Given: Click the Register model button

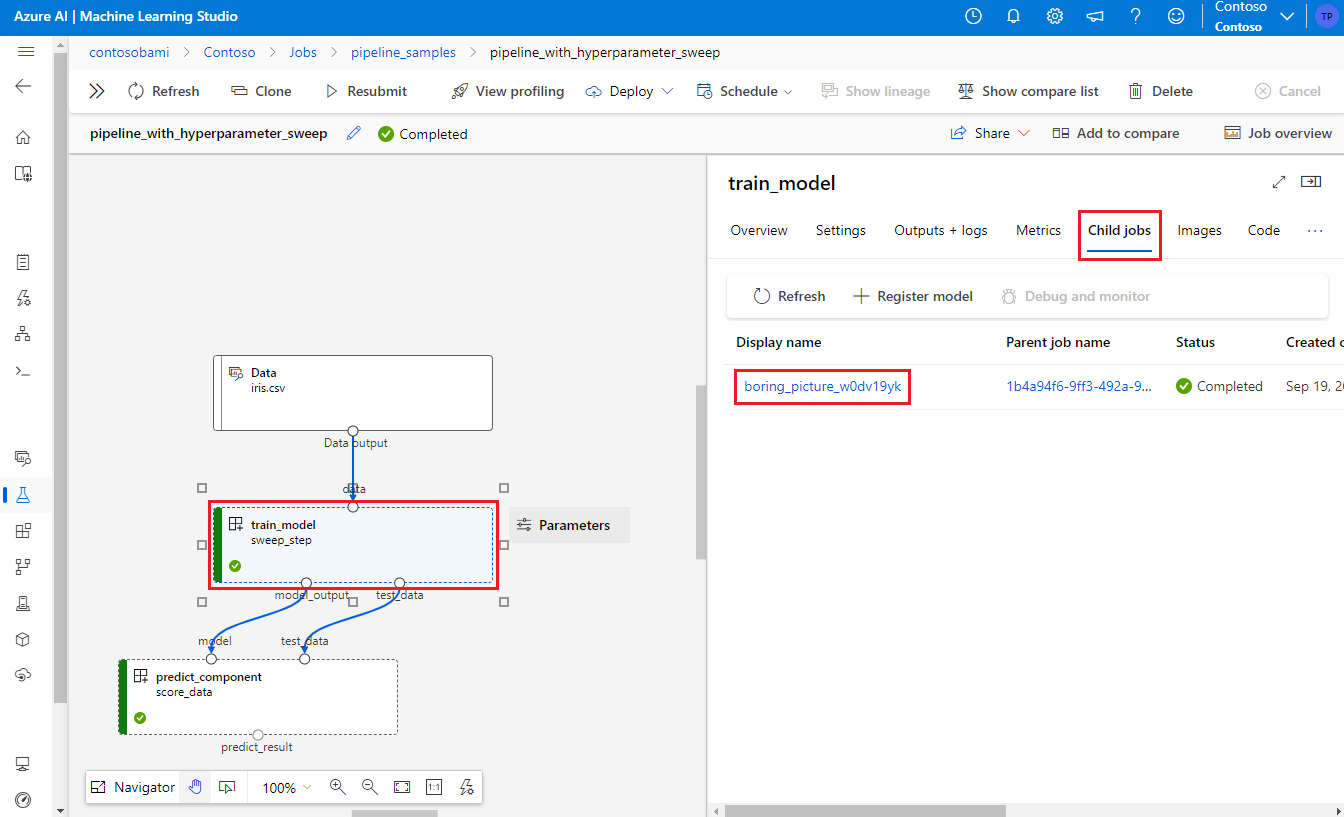Looking at the screenshot, I should pos(913,296).
